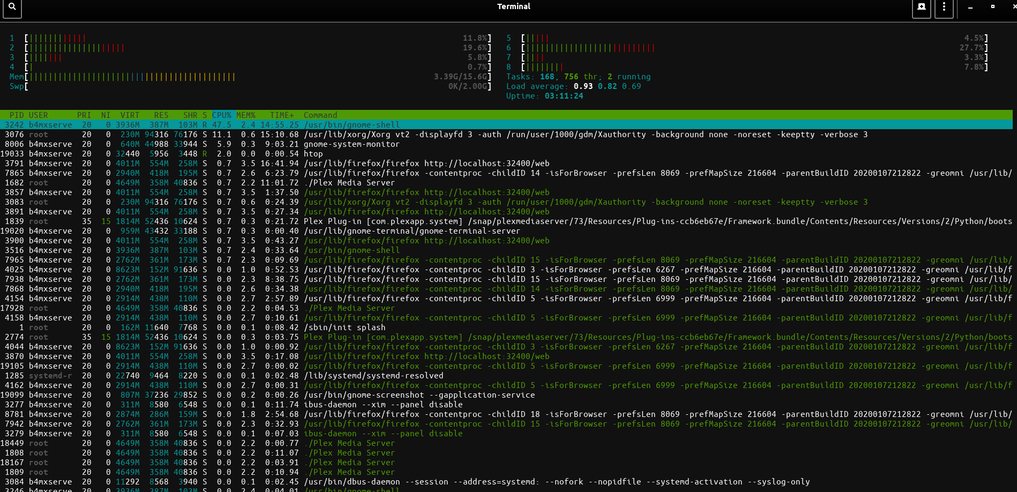Select firefox process with PID 3791
This screenshot has height=492, width=1017.
click(508, 163)
